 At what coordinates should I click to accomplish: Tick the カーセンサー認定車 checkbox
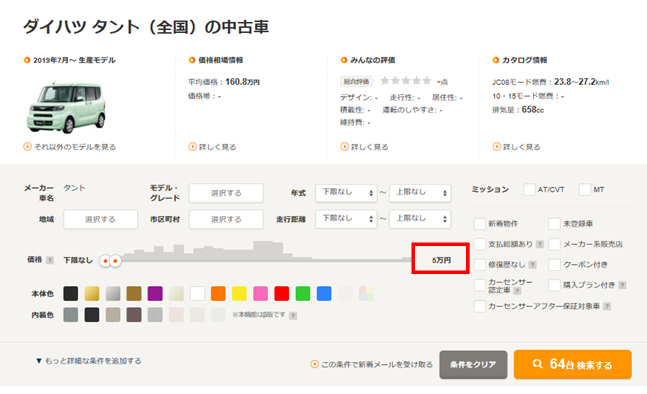480,285
